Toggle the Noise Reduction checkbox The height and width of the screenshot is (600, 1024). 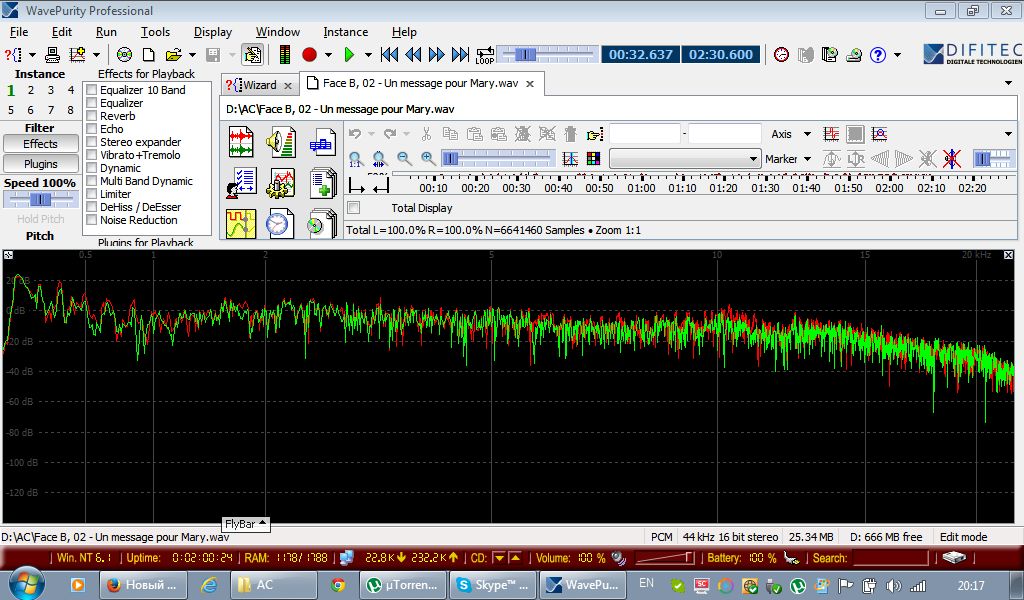click(92, 220)
